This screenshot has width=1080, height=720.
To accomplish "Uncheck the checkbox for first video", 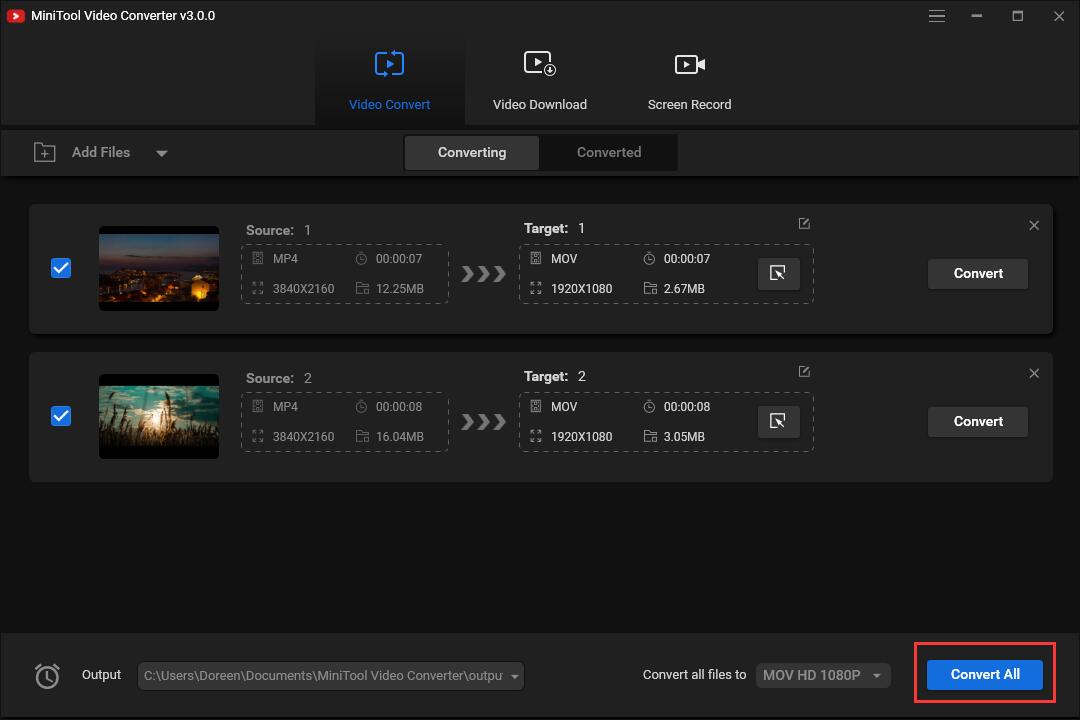I will click(61, 268).
